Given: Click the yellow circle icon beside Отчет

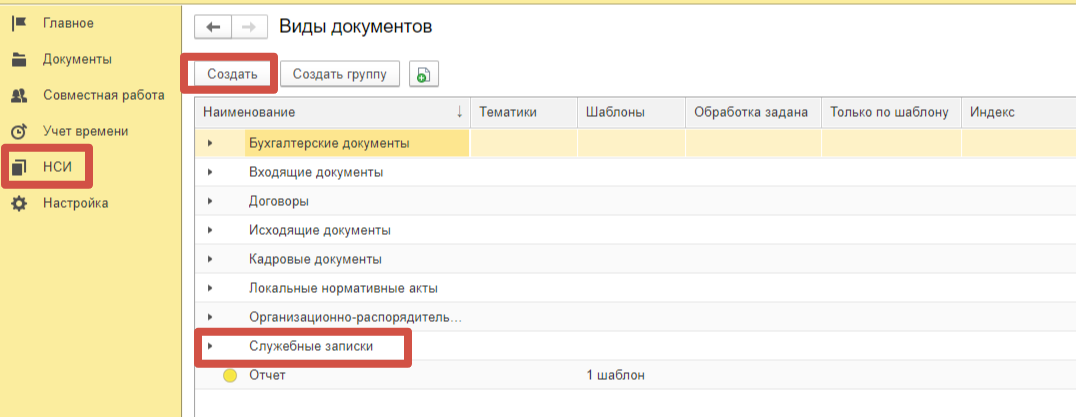Looking at the screenshot, I should pyautogui.click(x=230, y=376).
